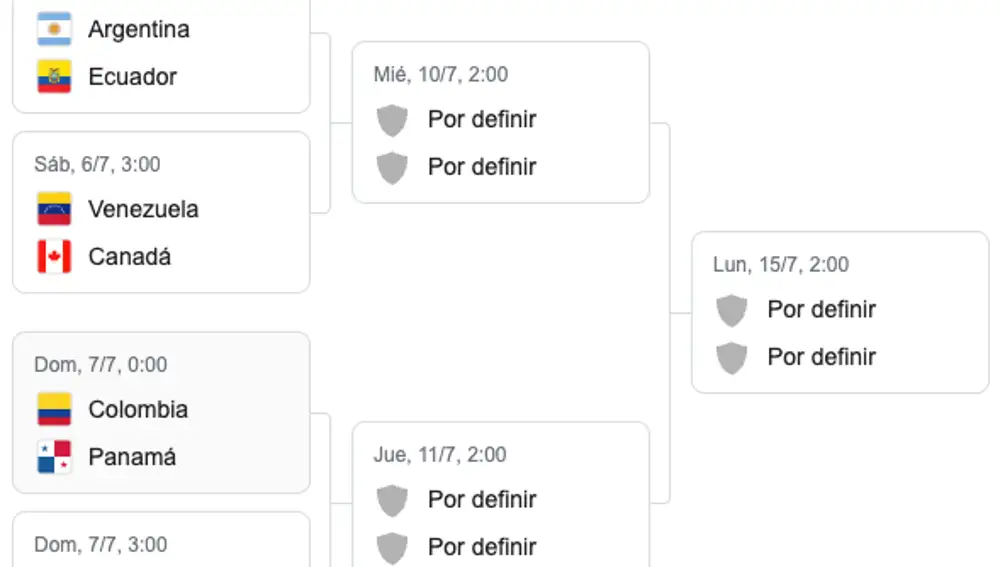Click the Colombia flag icon
Image resolution: width=1000 pixels, height=567 pixels.
pyautogui.click(x=54, y=409)
